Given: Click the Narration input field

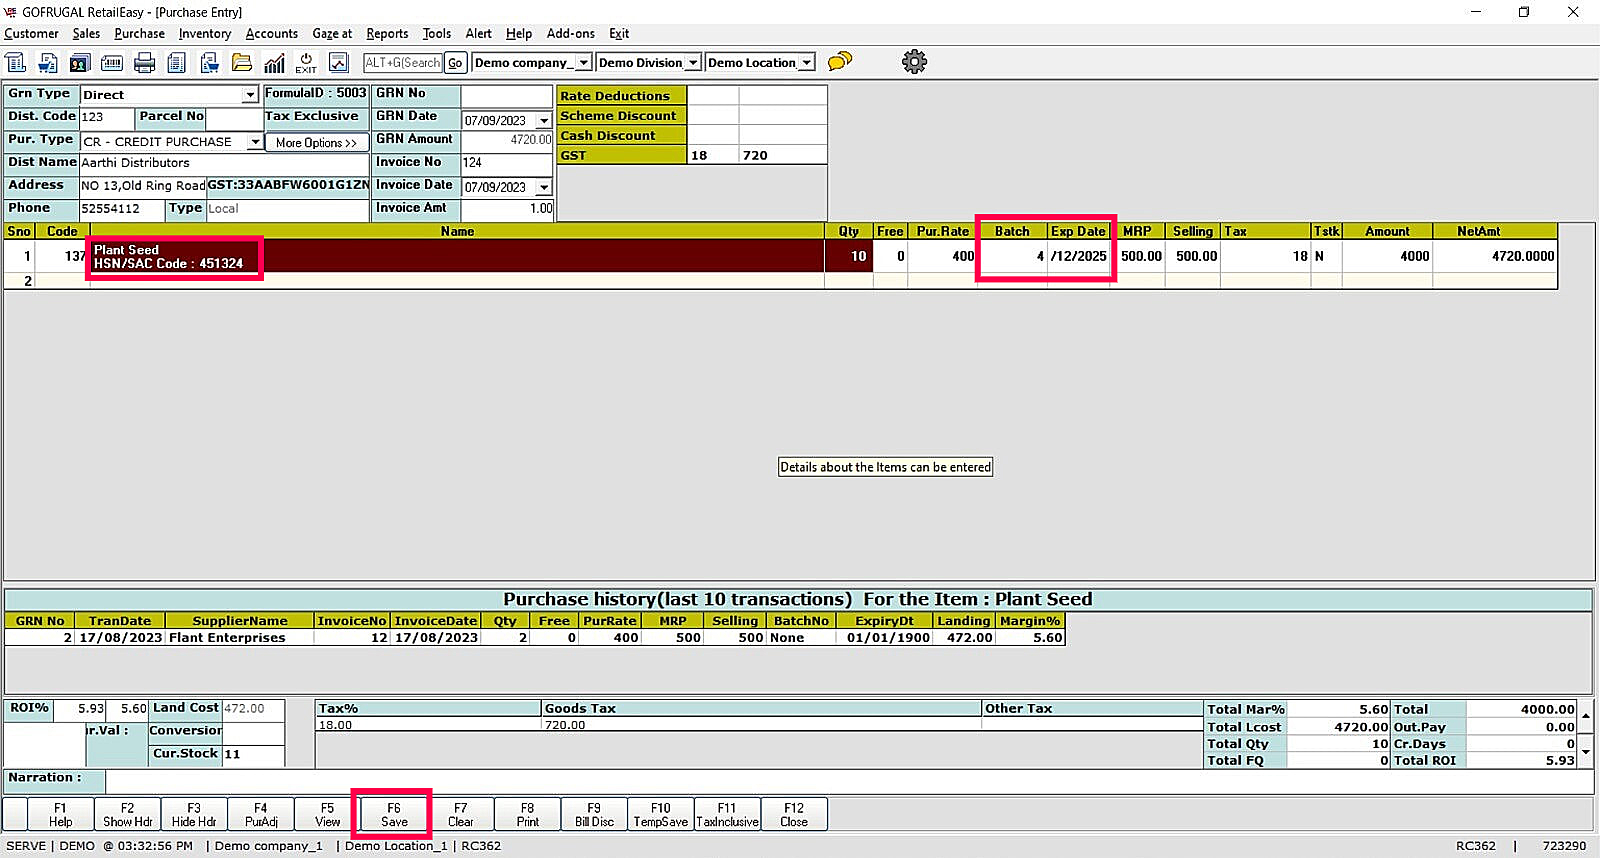Looking at the screenshot, I should click(x=848, y=780).
